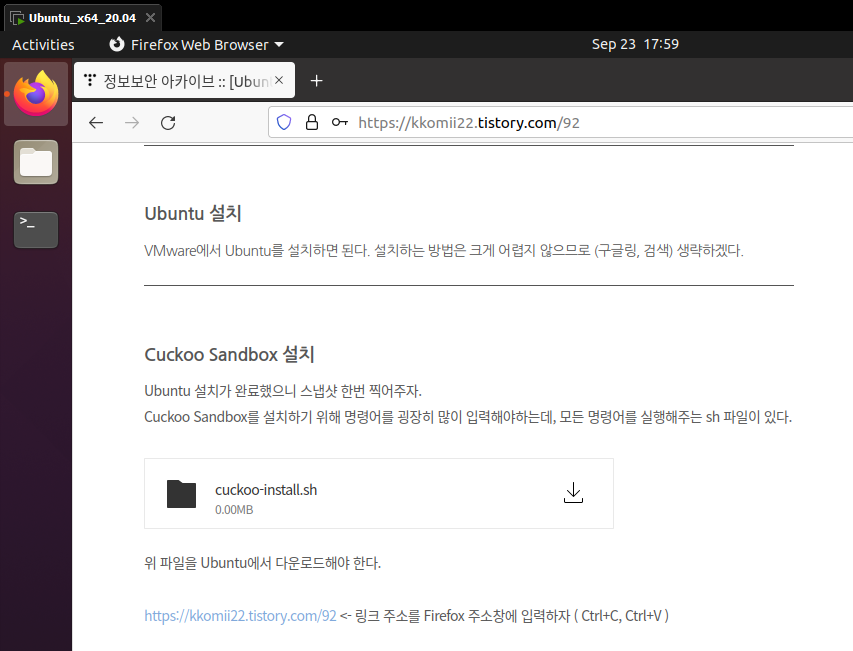Screen dimensions: 853x651
Task: Open the Firefox Web Browser app menu
Action: [196, 45]
